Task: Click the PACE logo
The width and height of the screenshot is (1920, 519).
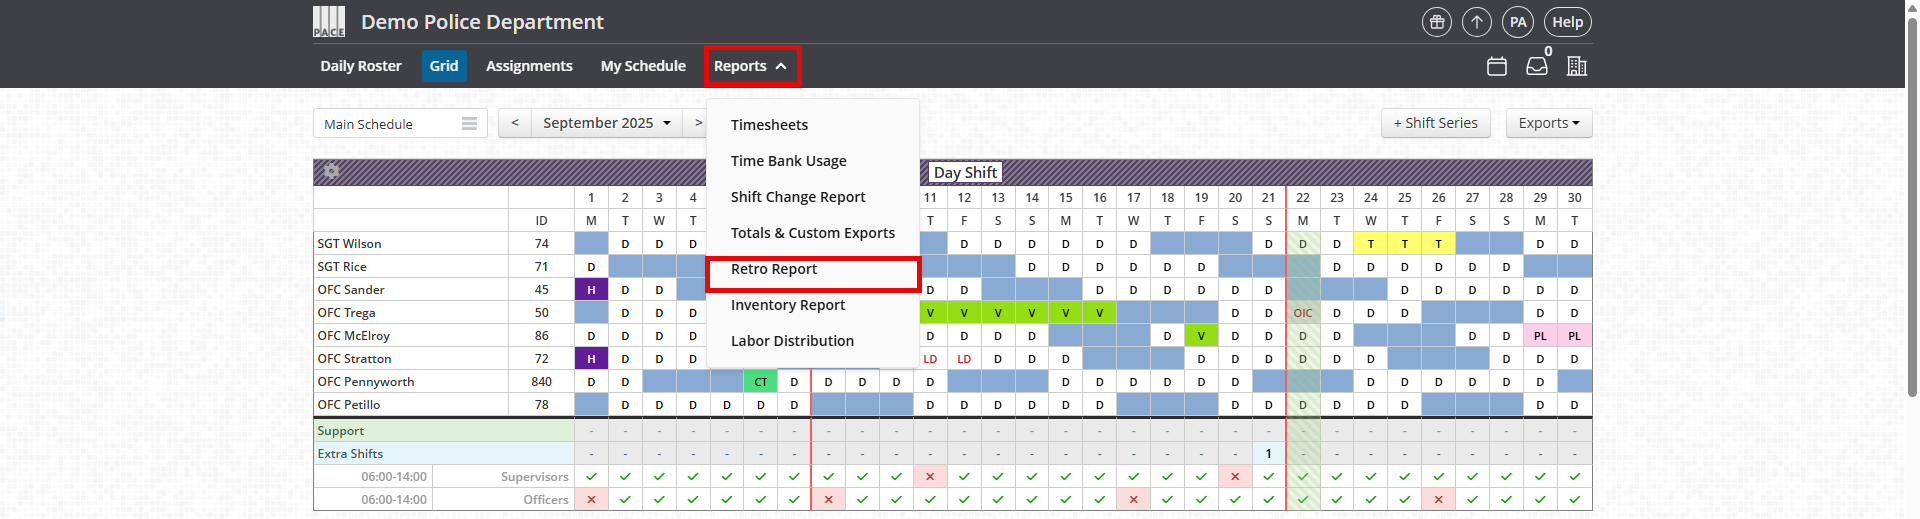Action: (x=329, y=22)
